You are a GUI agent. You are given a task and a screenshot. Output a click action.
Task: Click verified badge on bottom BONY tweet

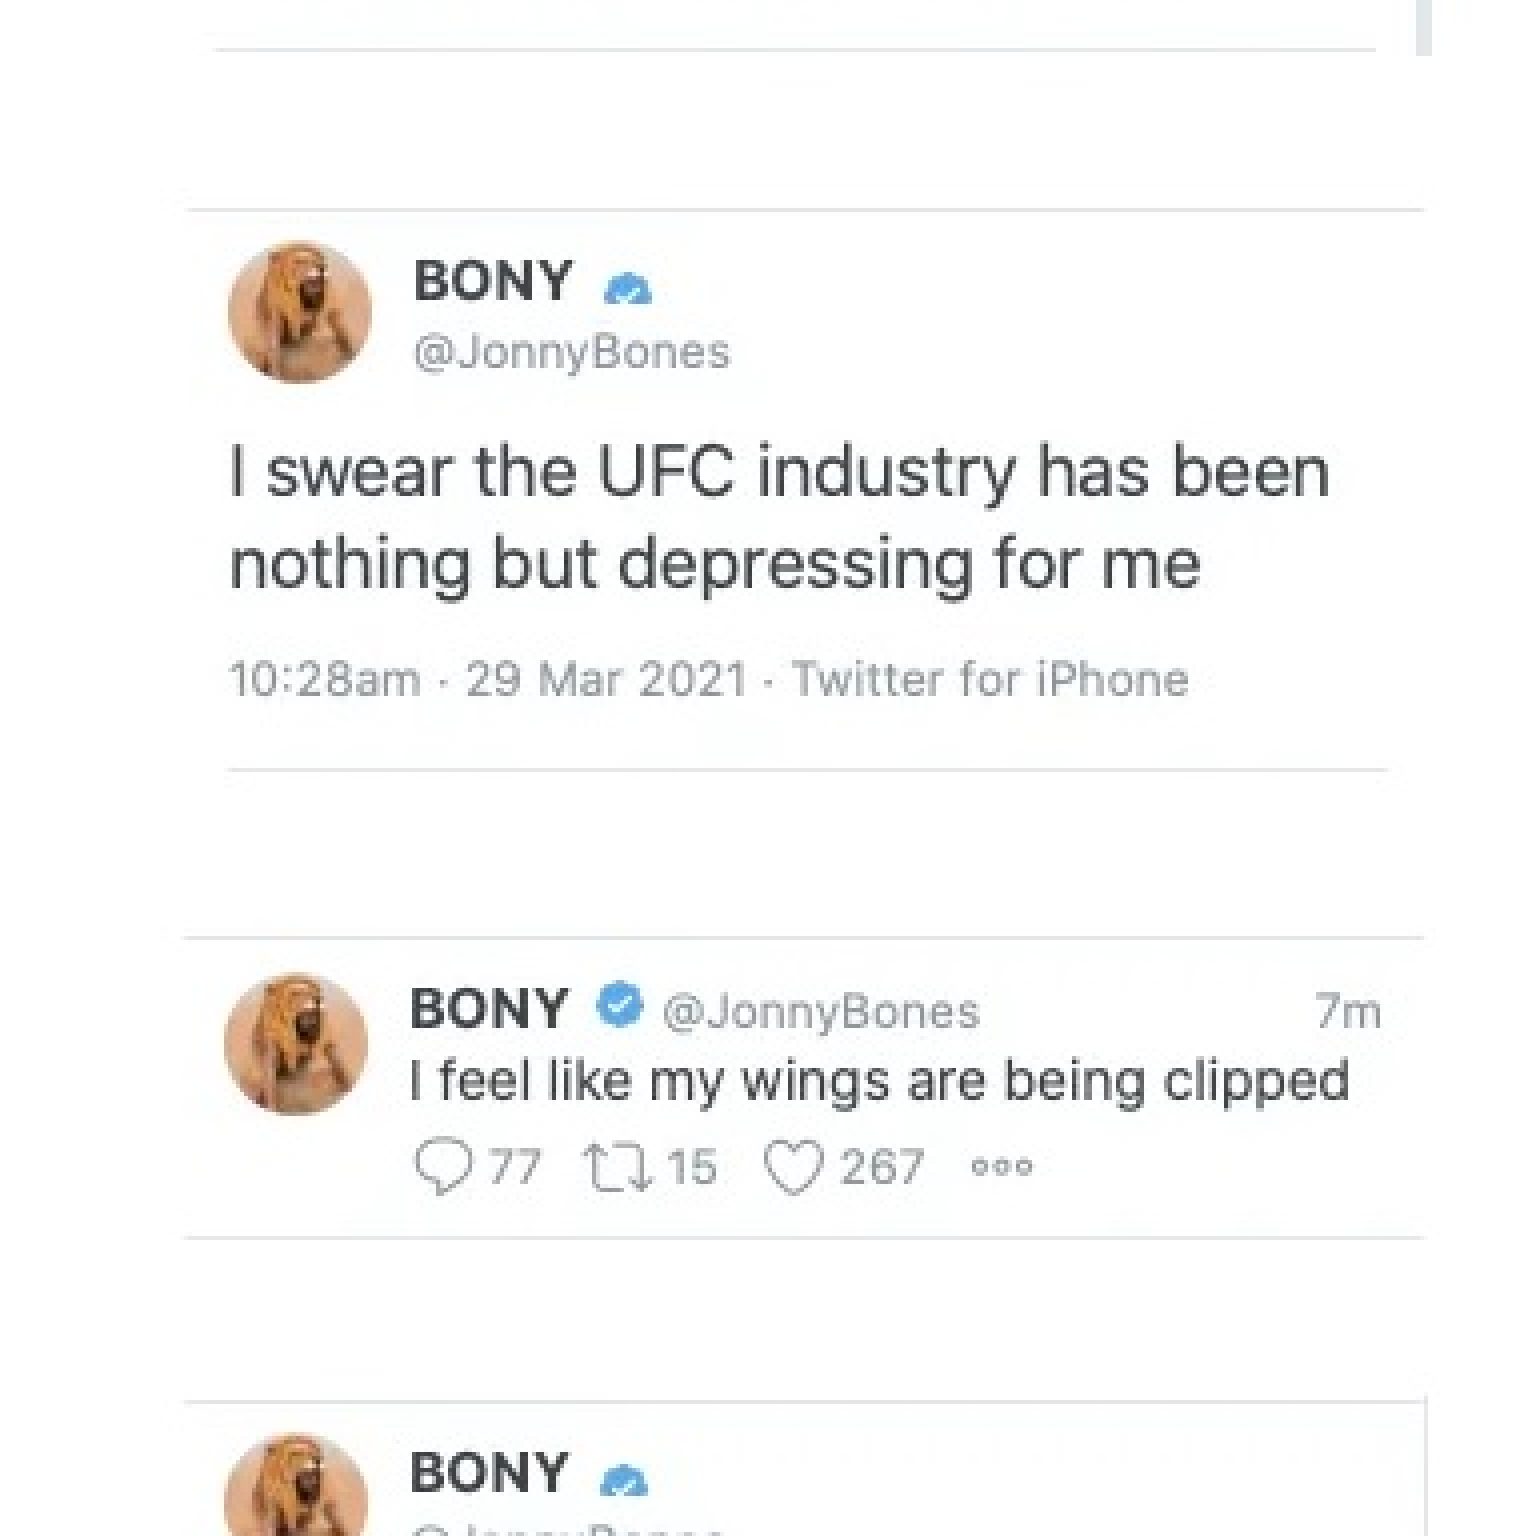(x=624, y=1481)
